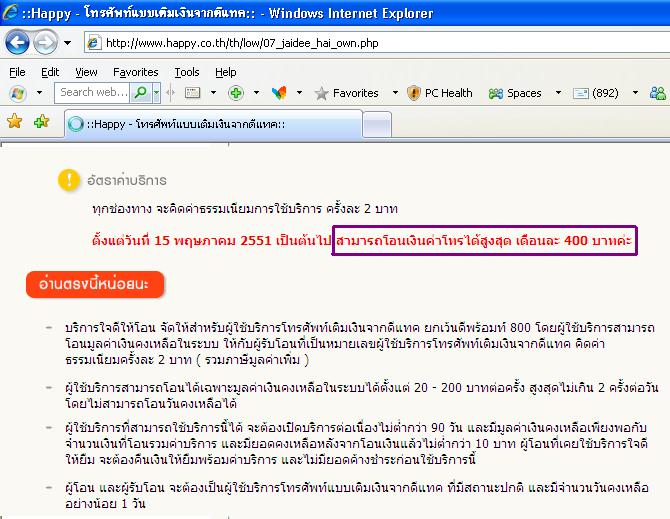This screenshot has width=670, height=519.
Task: Expand the Spaces dropdown arrow
Action: (x=558, y=93)
